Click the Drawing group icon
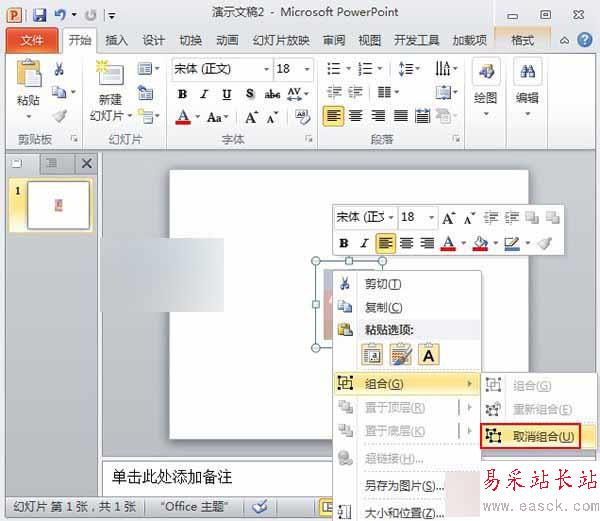 [x=486, y=71]
